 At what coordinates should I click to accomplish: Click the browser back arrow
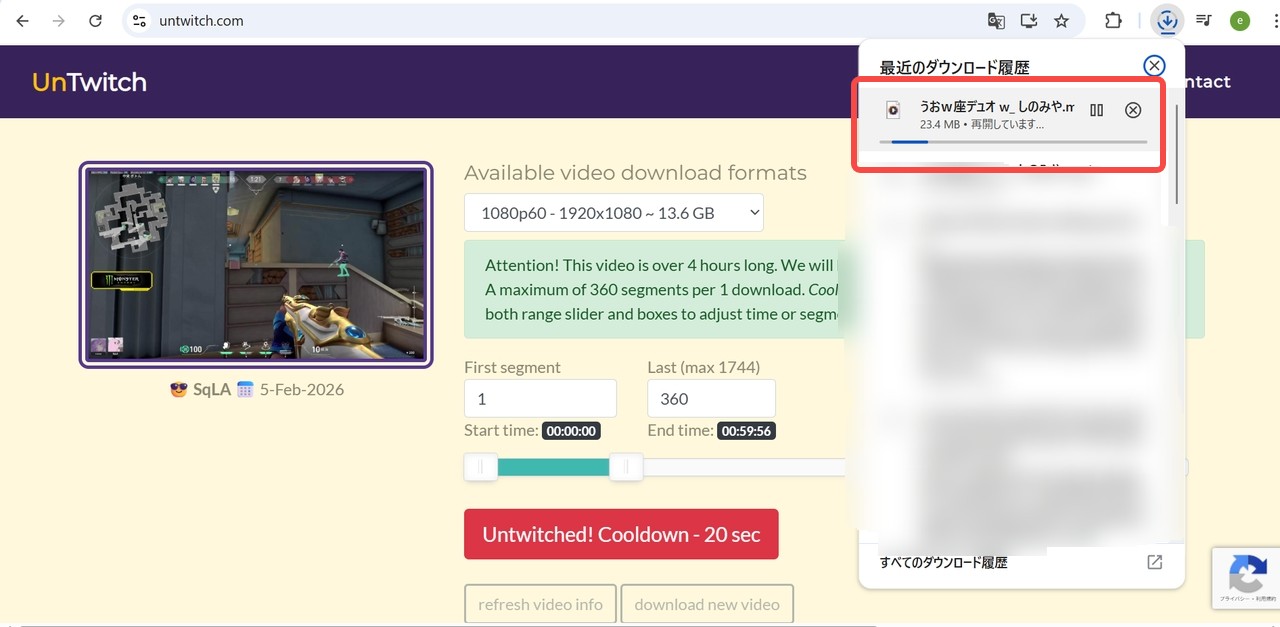22,21
